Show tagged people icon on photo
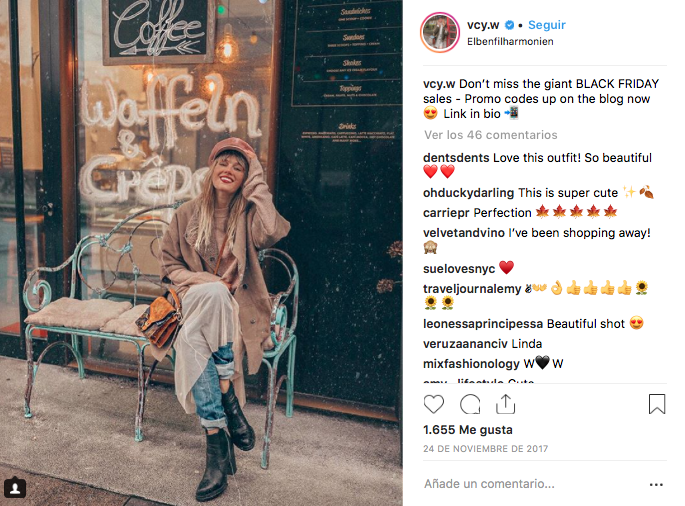 (15, 488)
